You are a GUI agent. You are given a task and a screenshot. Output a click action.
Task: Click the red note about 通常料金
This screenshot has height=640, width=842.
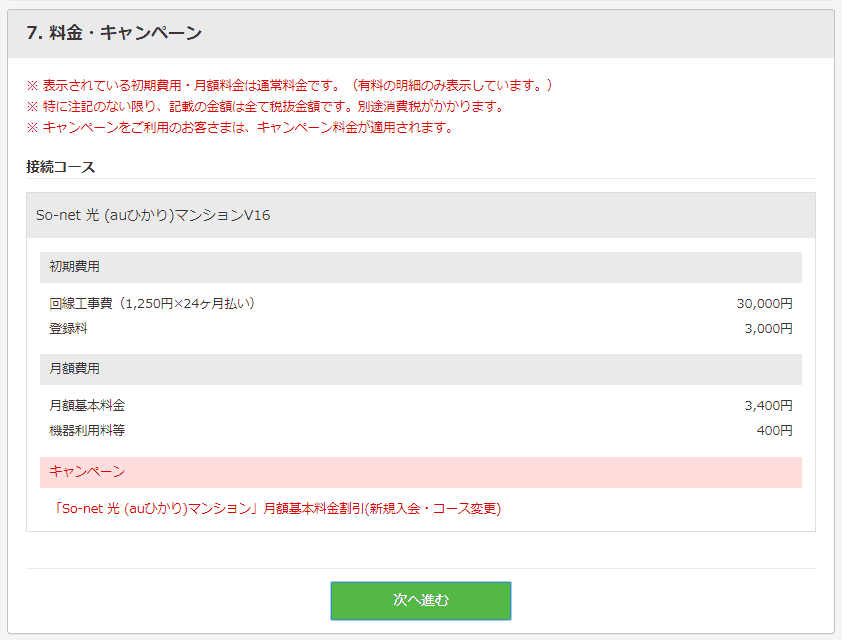[x=289, y=85]
